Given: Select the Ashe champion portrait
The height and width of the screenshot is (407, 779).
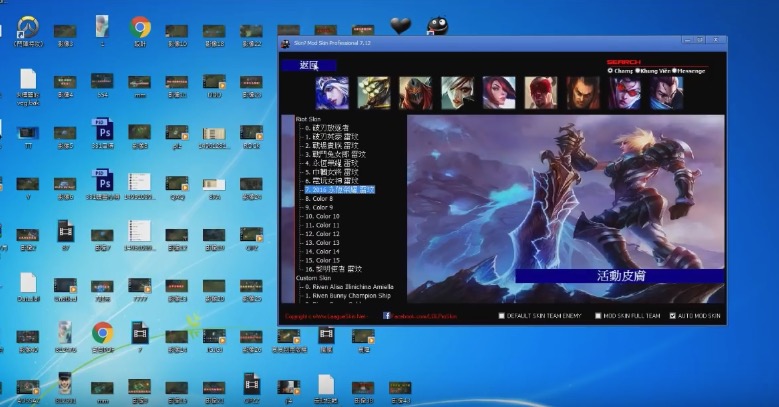Looking at the screenshot, I should coord(332,93).
